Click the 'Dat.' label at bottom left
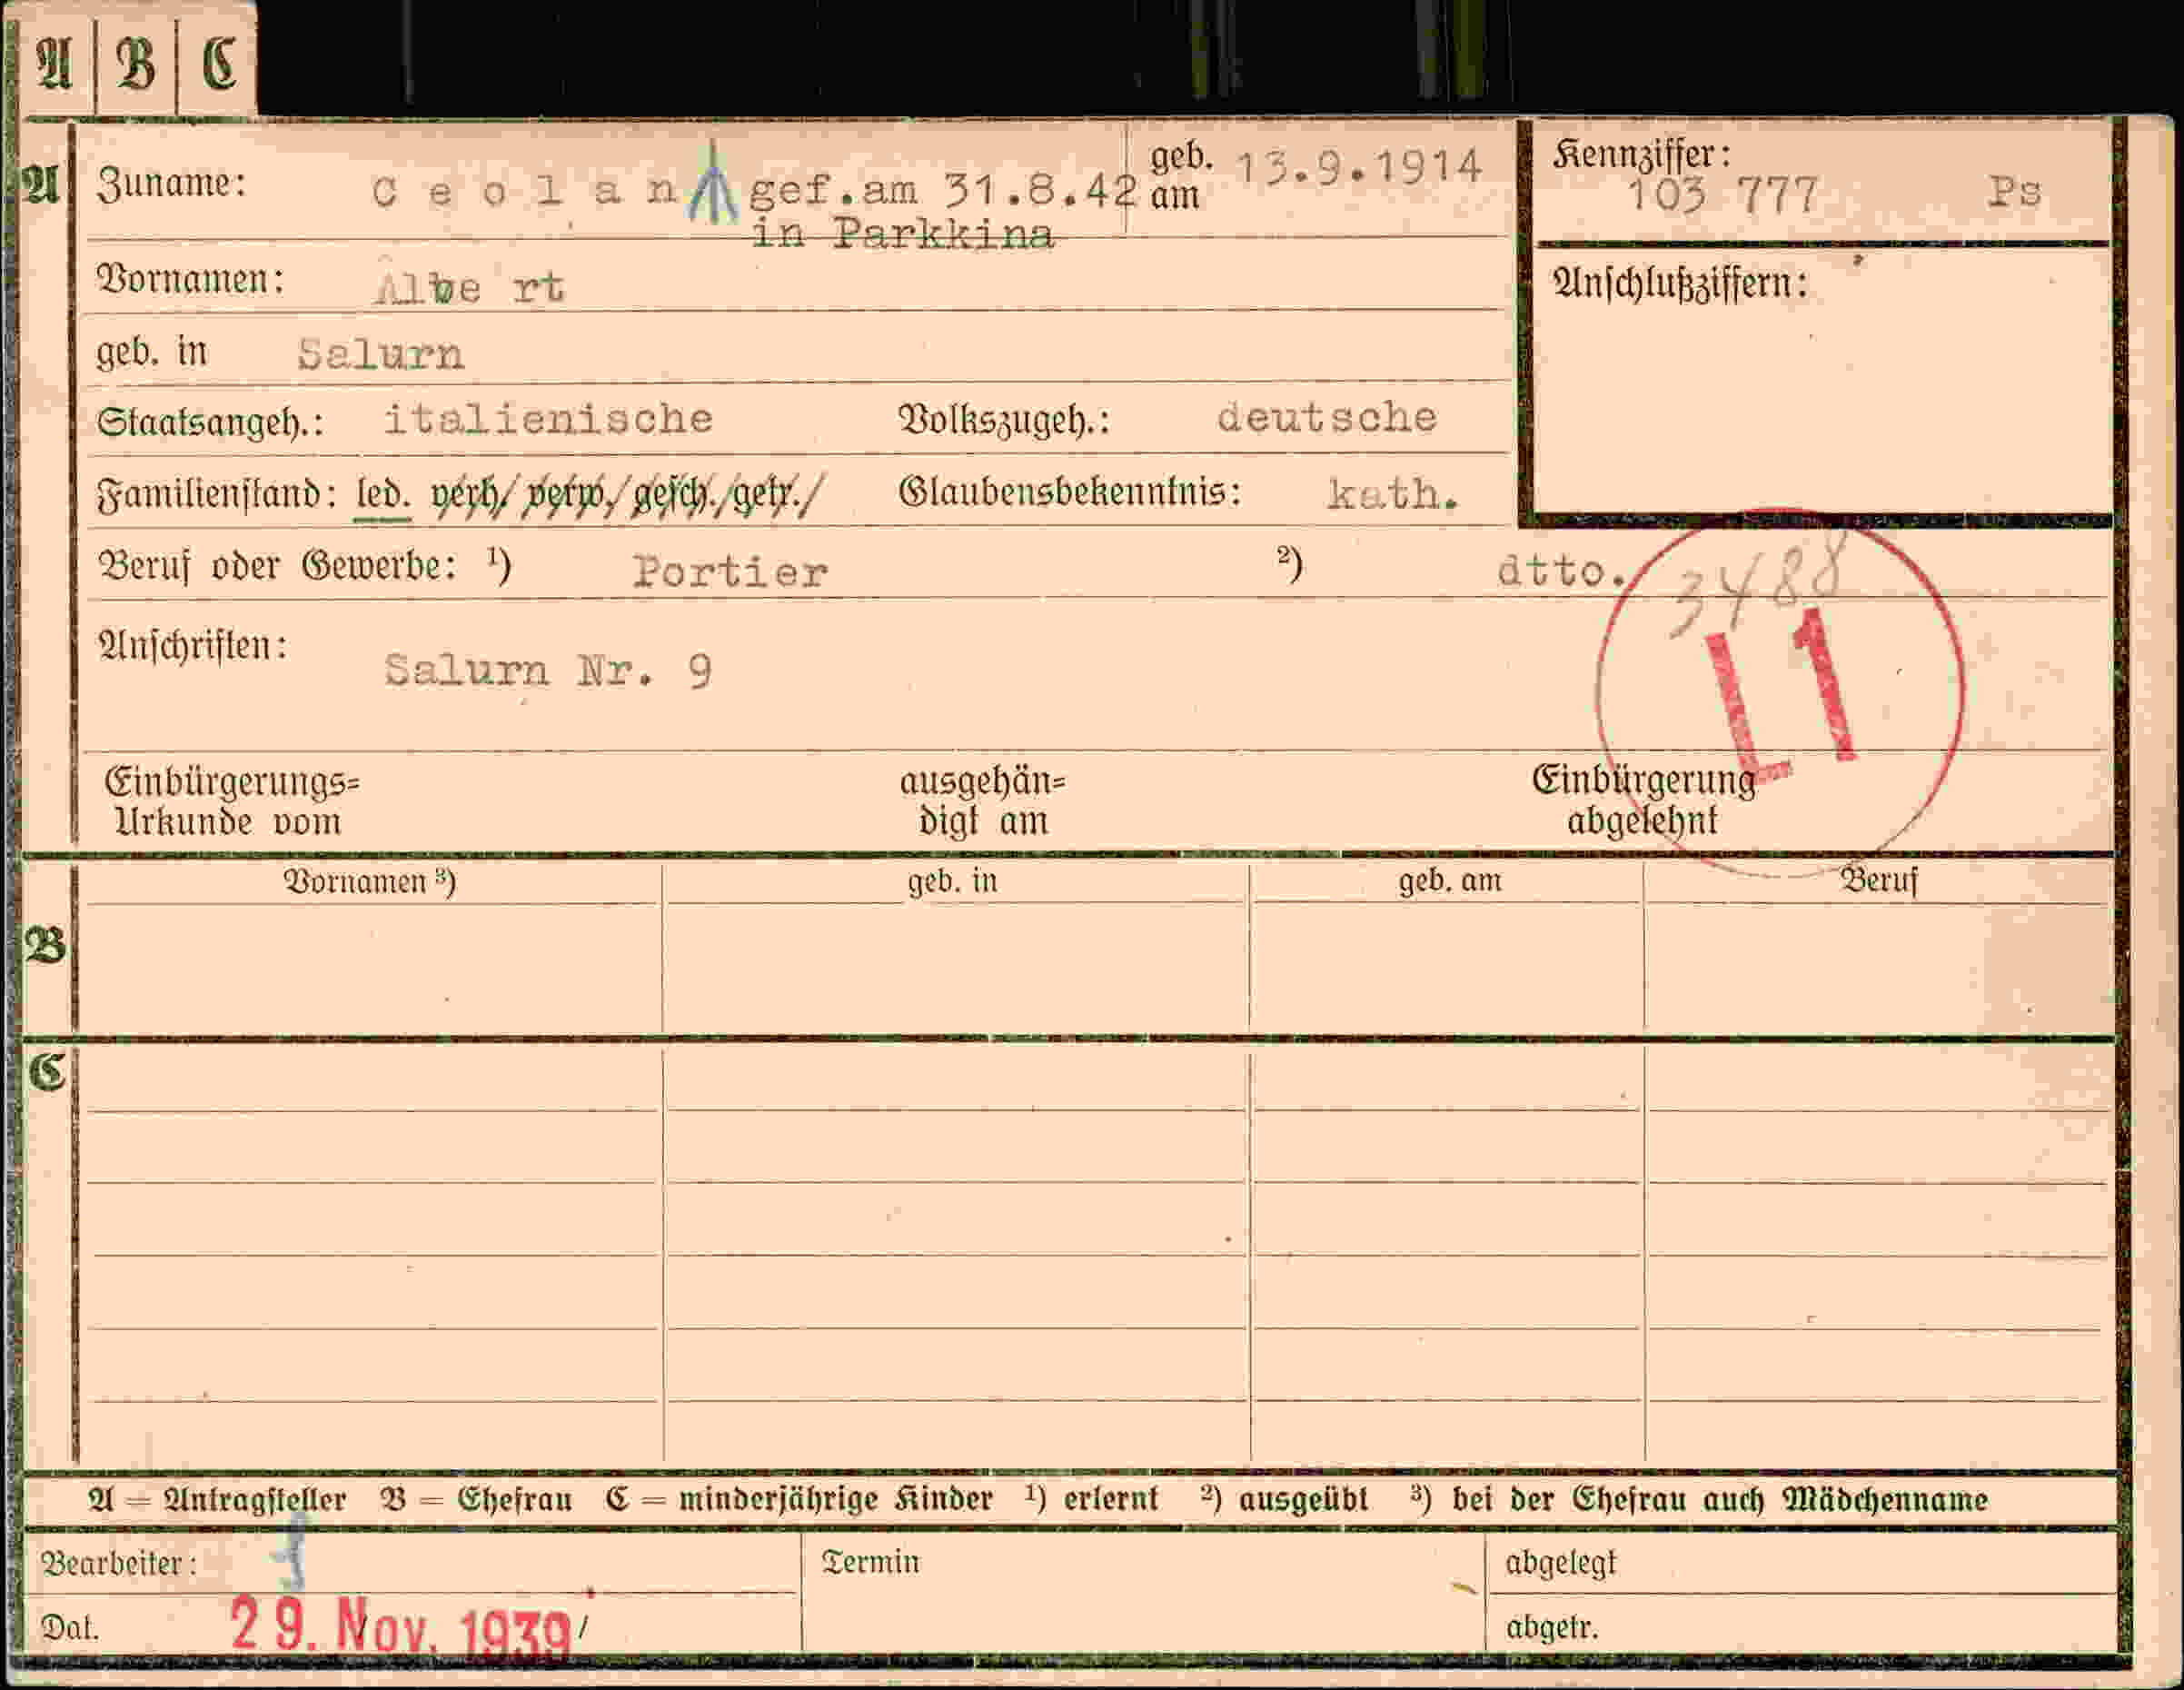The width and height of the screenshot is (2184, 1690). pos(70,1630)
